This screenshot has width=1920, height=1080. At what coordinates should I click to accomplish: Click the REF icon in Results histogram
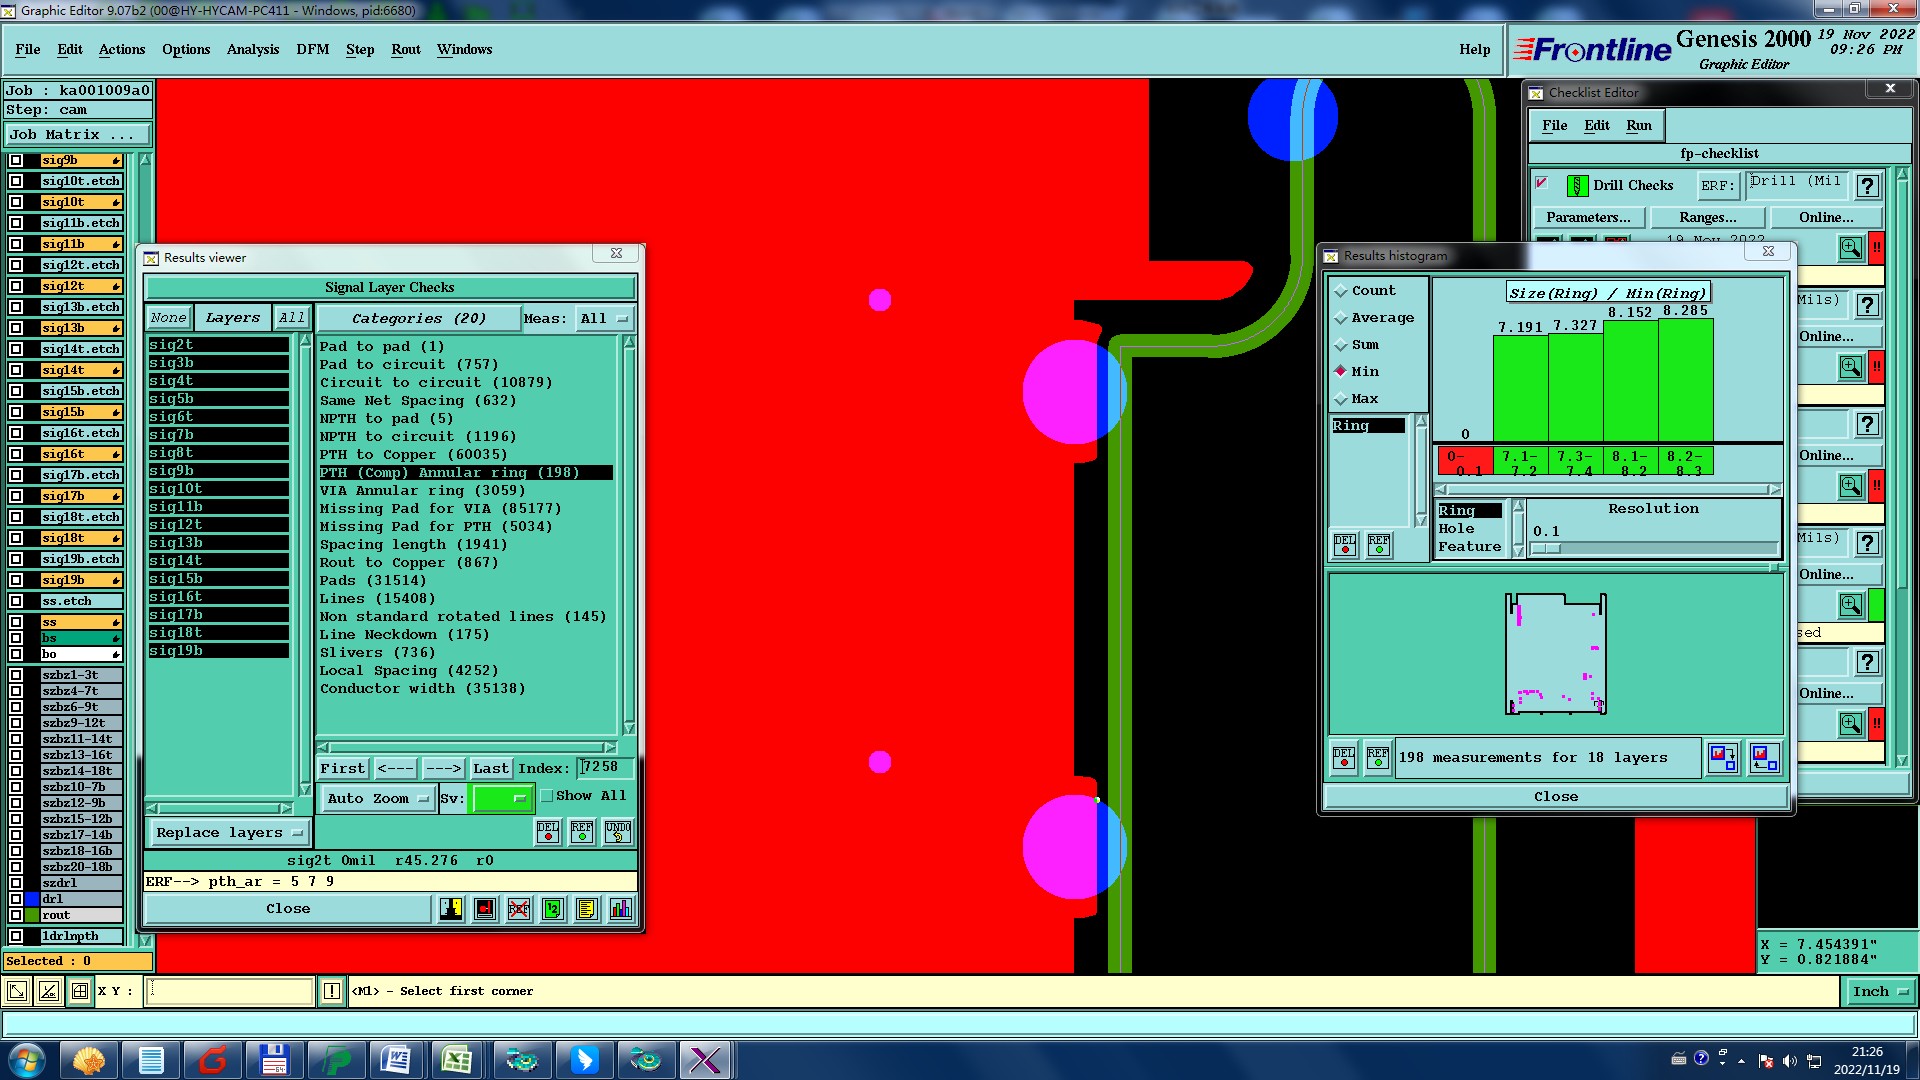pos(1378,758)
